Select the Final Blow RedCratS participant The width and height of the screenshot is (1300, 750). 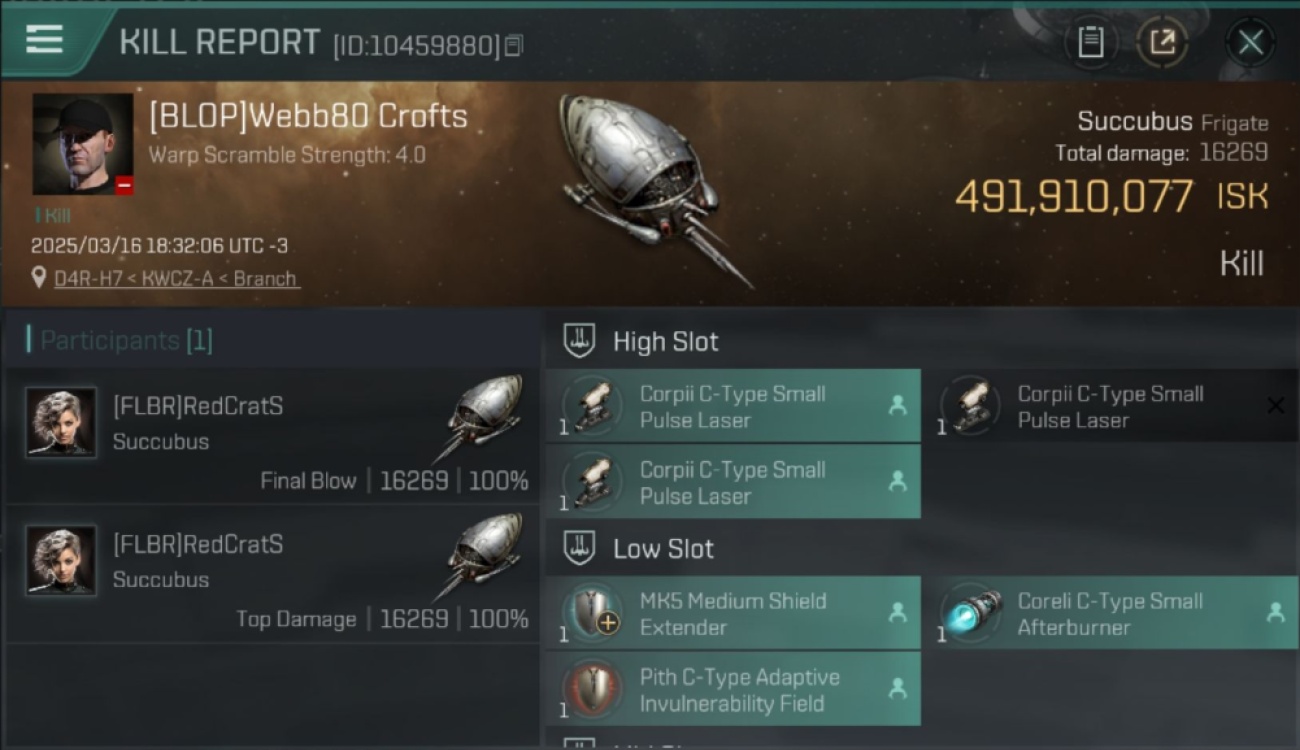[x=272, y=436]
